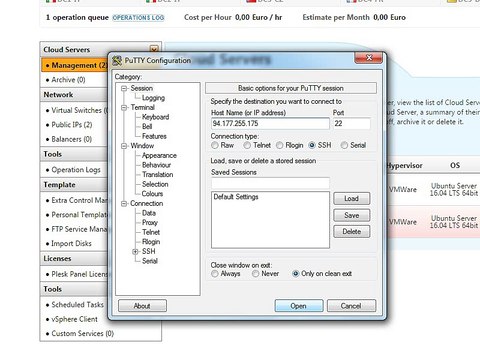Open the Bell category

(147, 127)
